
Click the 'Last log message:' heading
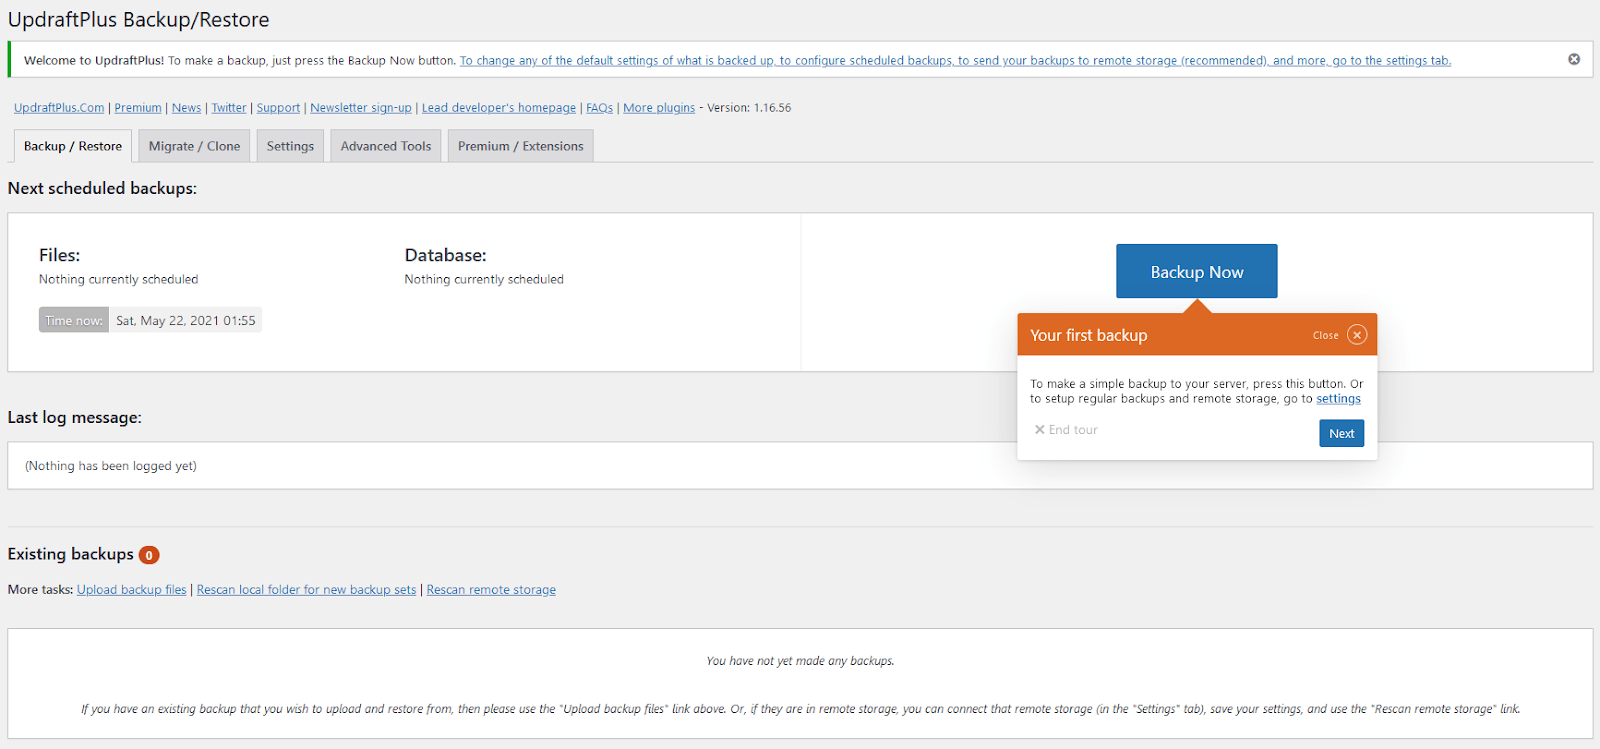click(x=75, y=418)
